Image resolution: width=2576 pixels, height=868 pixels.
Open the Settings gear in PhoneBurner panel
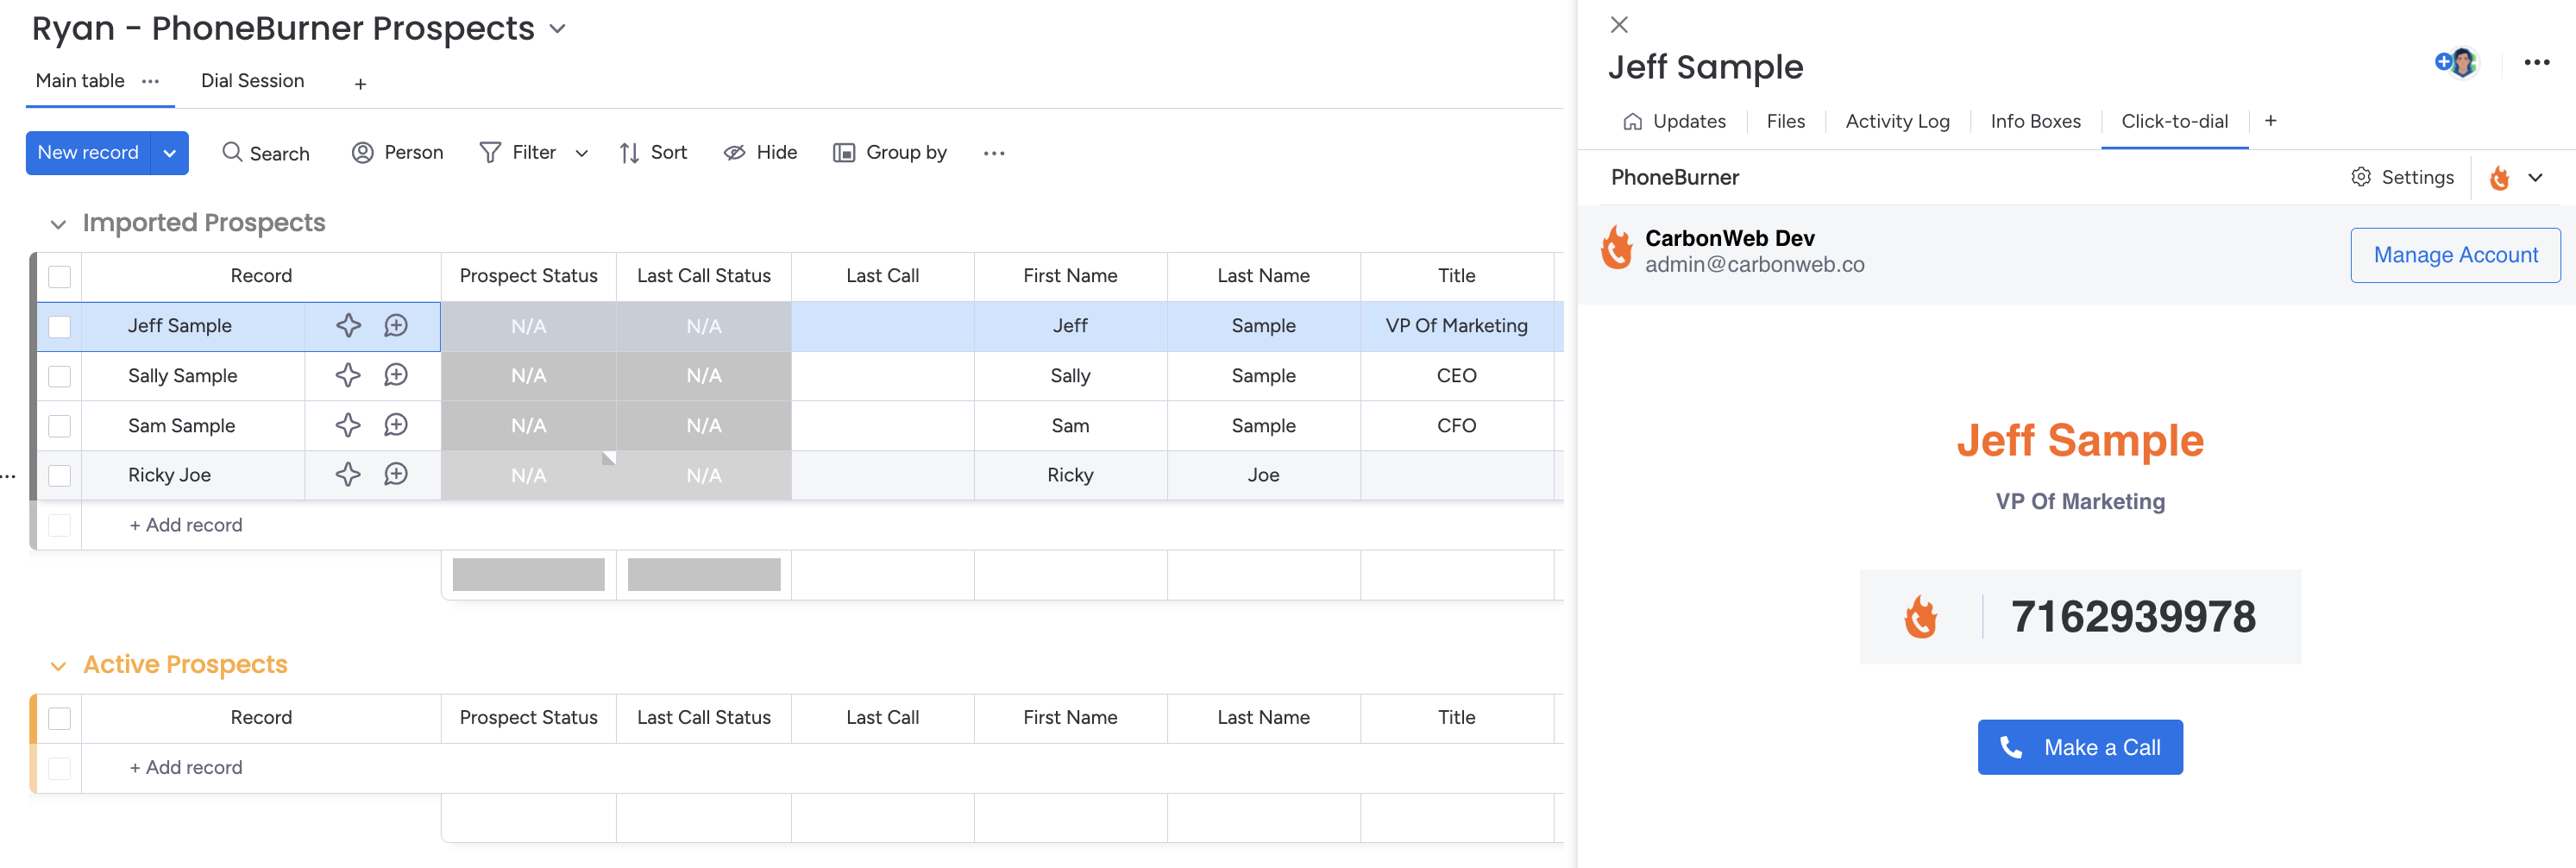pyautogui.click(x=2361, y=177)
